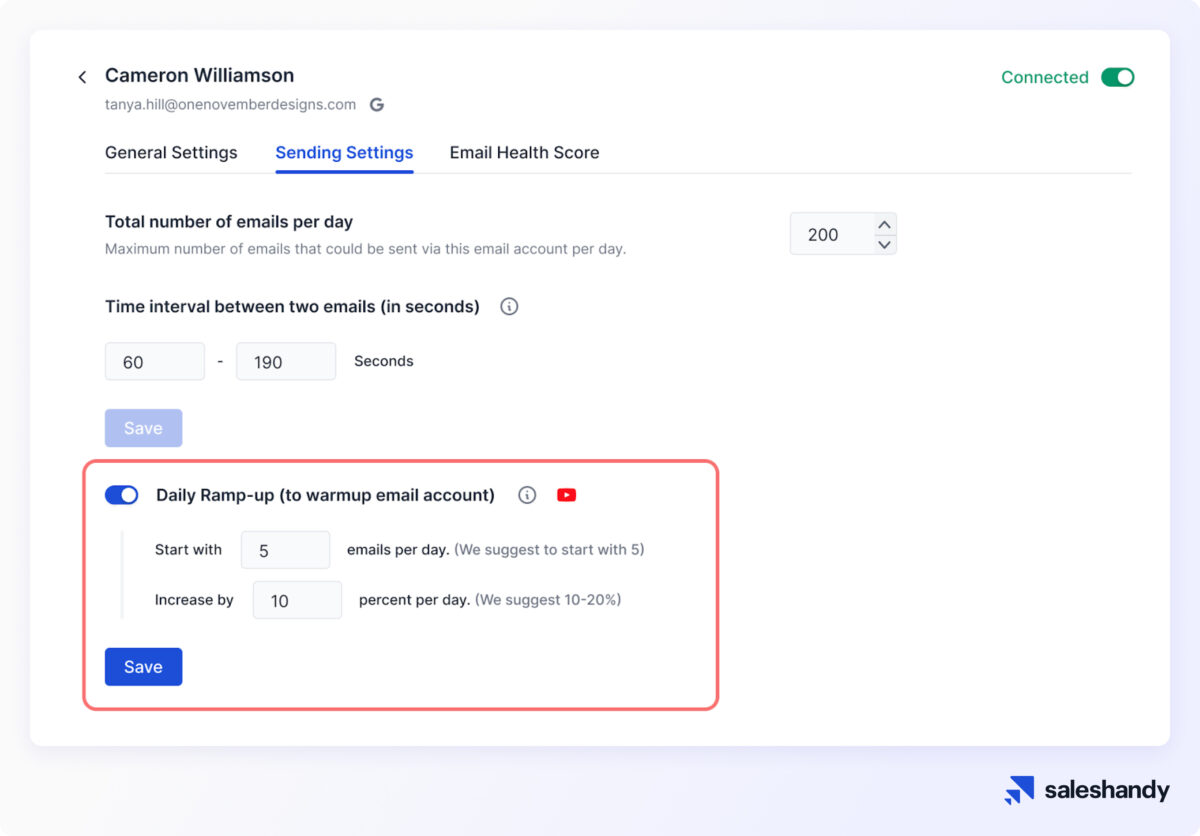This screenshot has width=1200, height=836.
Task: Click the Google icon next to email address
Action: (x=377, y=104)
